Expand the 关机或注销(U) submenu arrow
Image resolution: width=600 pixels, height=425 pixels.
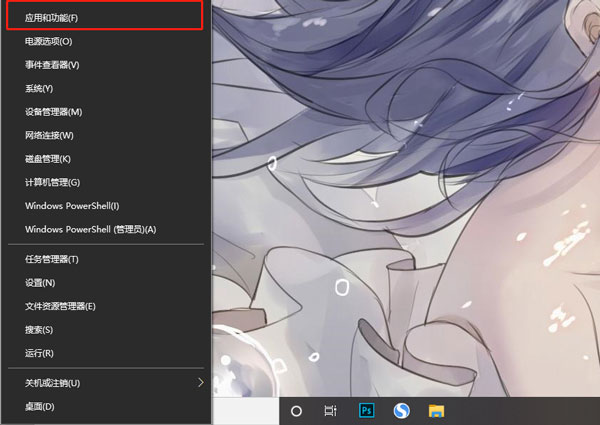tap(200, 383)
